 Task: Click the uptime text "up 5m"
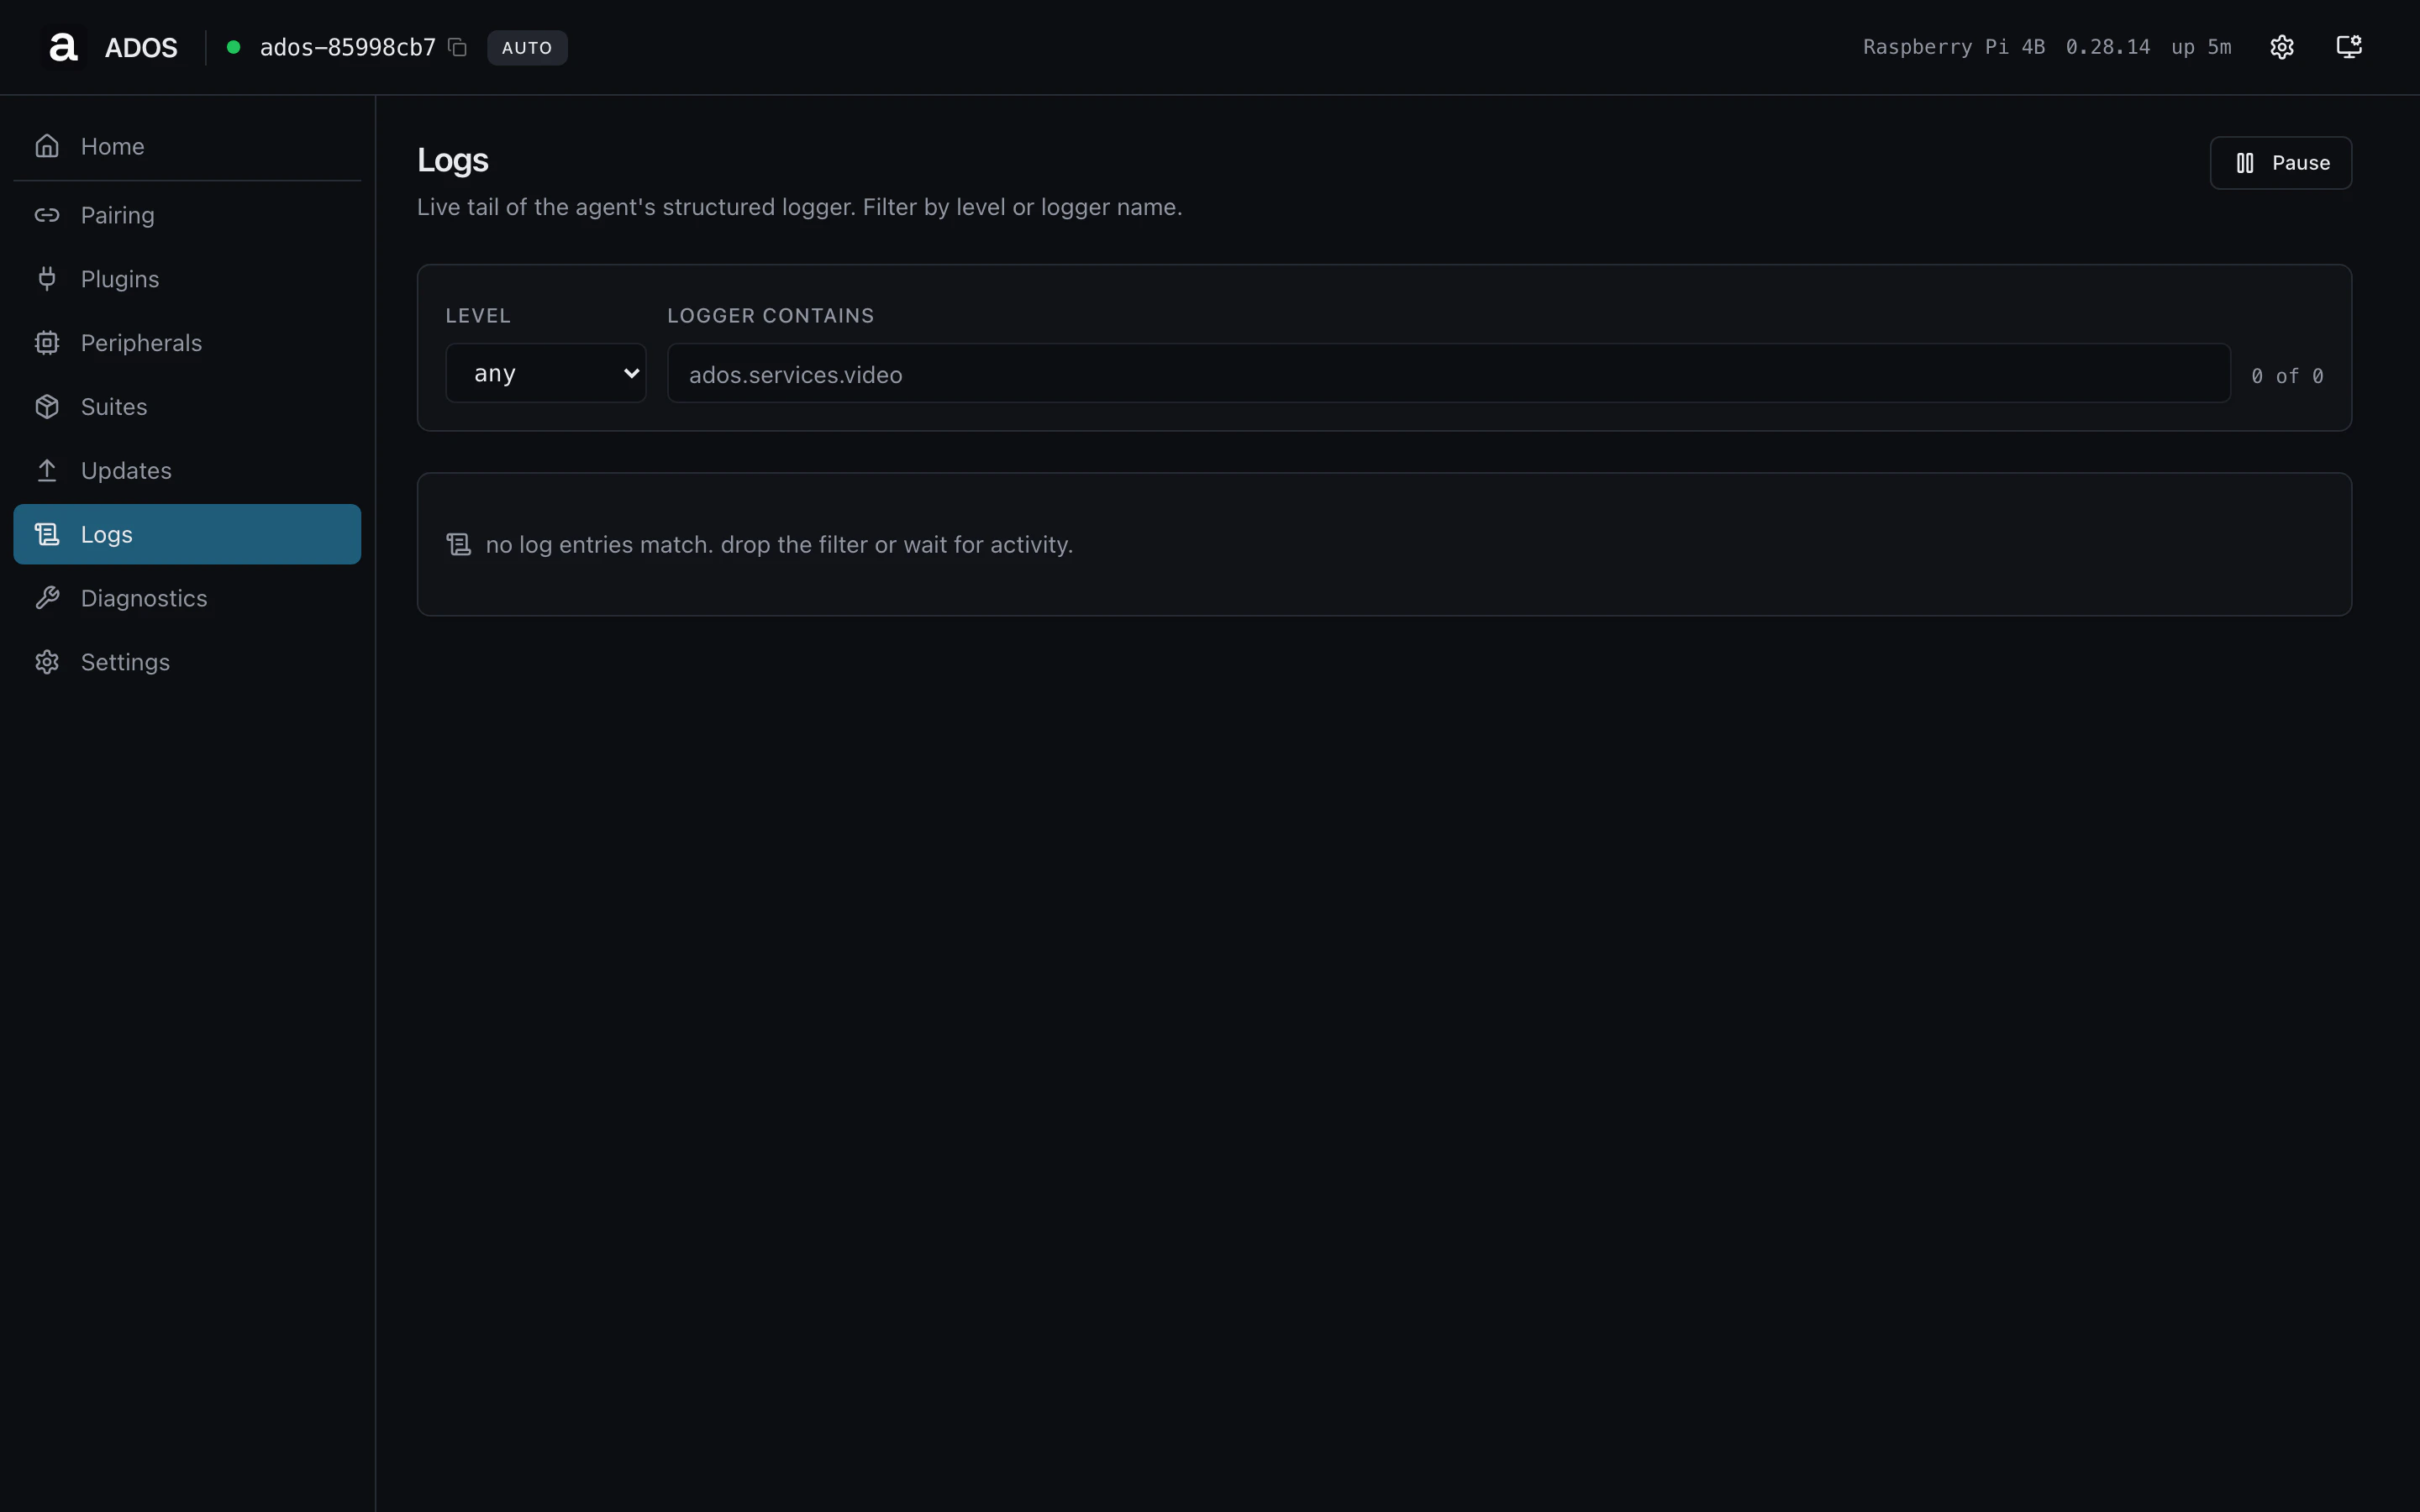click(2201, 47)
